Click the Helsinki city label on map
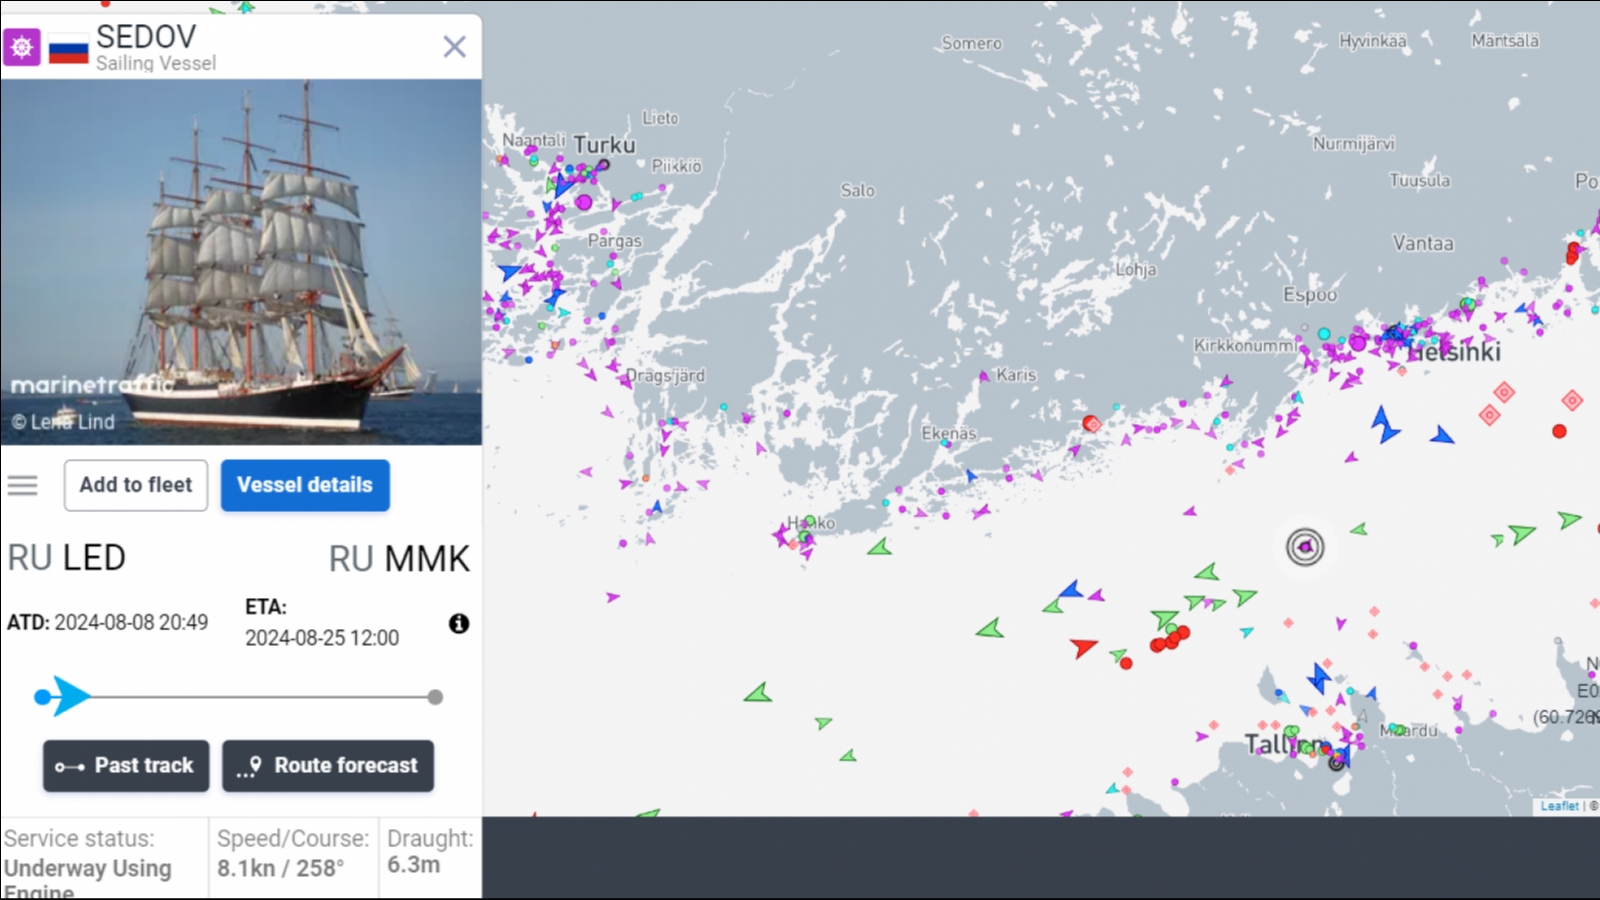Image resolution: width=1600 pixels, height=900 pixels. [x=1455, y=352]
